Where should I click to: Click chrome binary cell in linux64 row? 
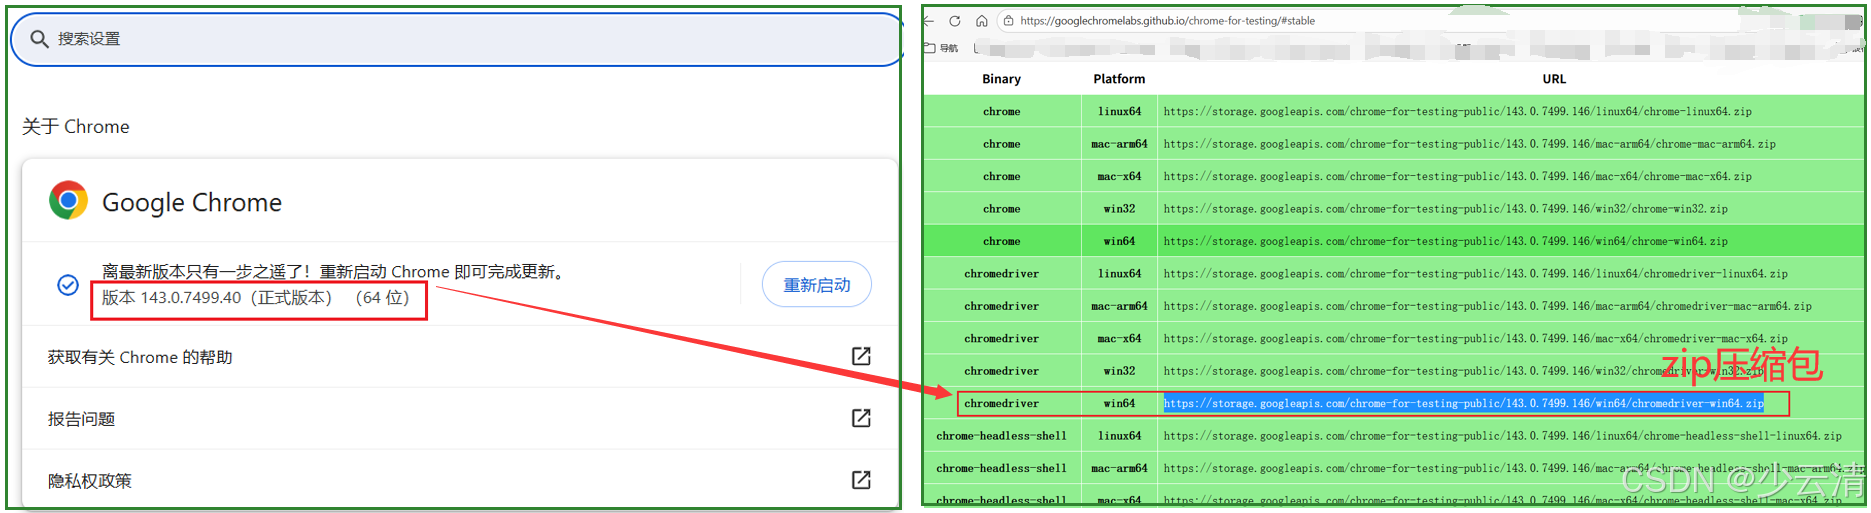[1001, 111]
